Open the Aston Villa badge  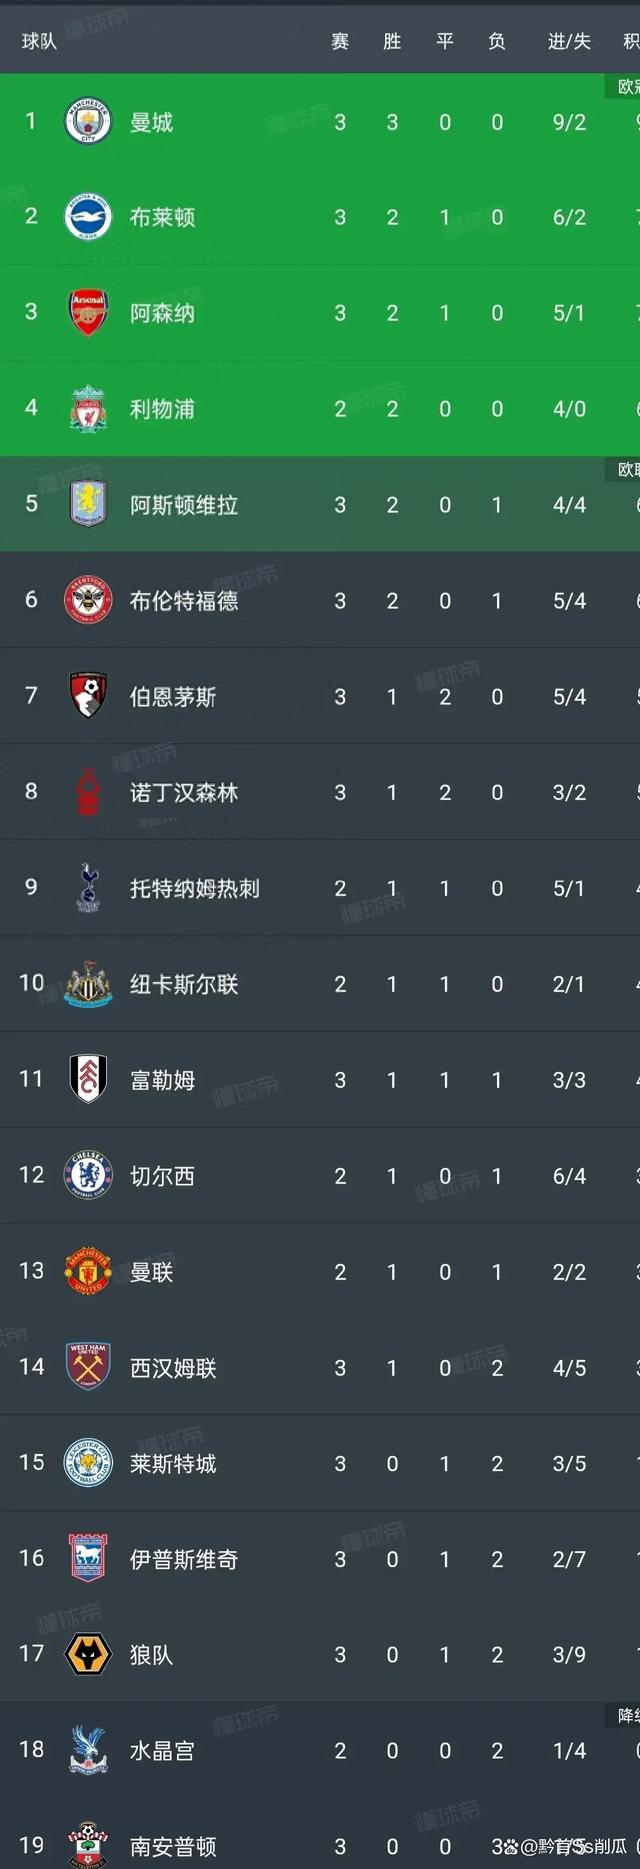pos(88,504)
